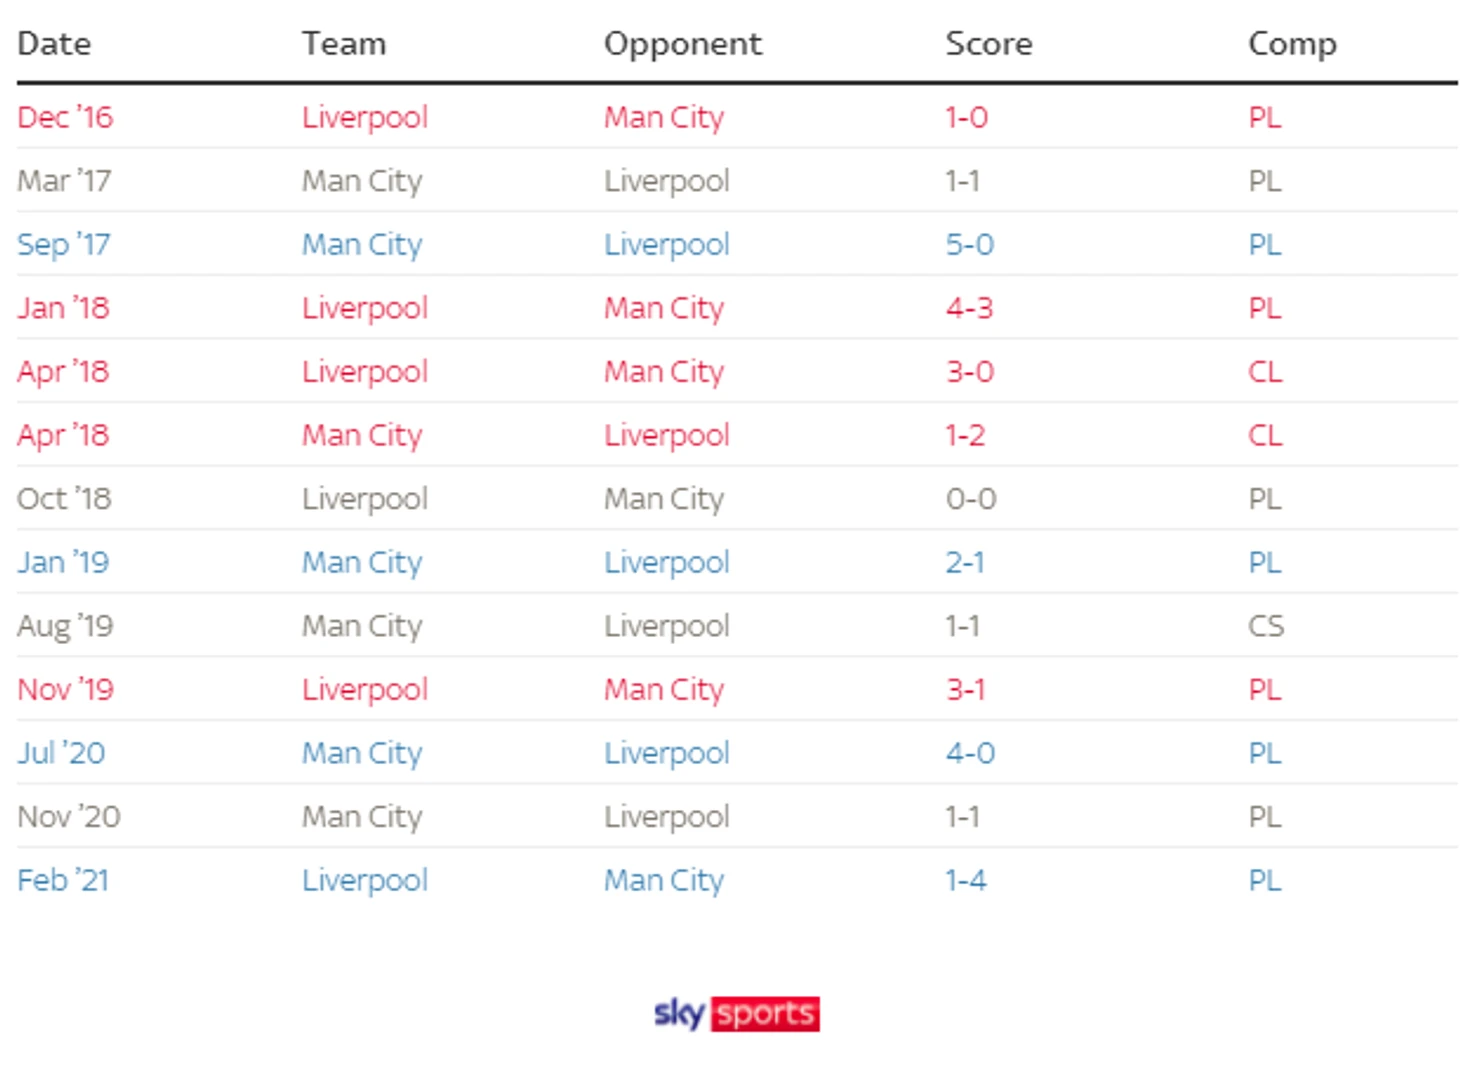1460x1071 pixels.
Task: Click the 4-0 score
Action: pos(969,753)
